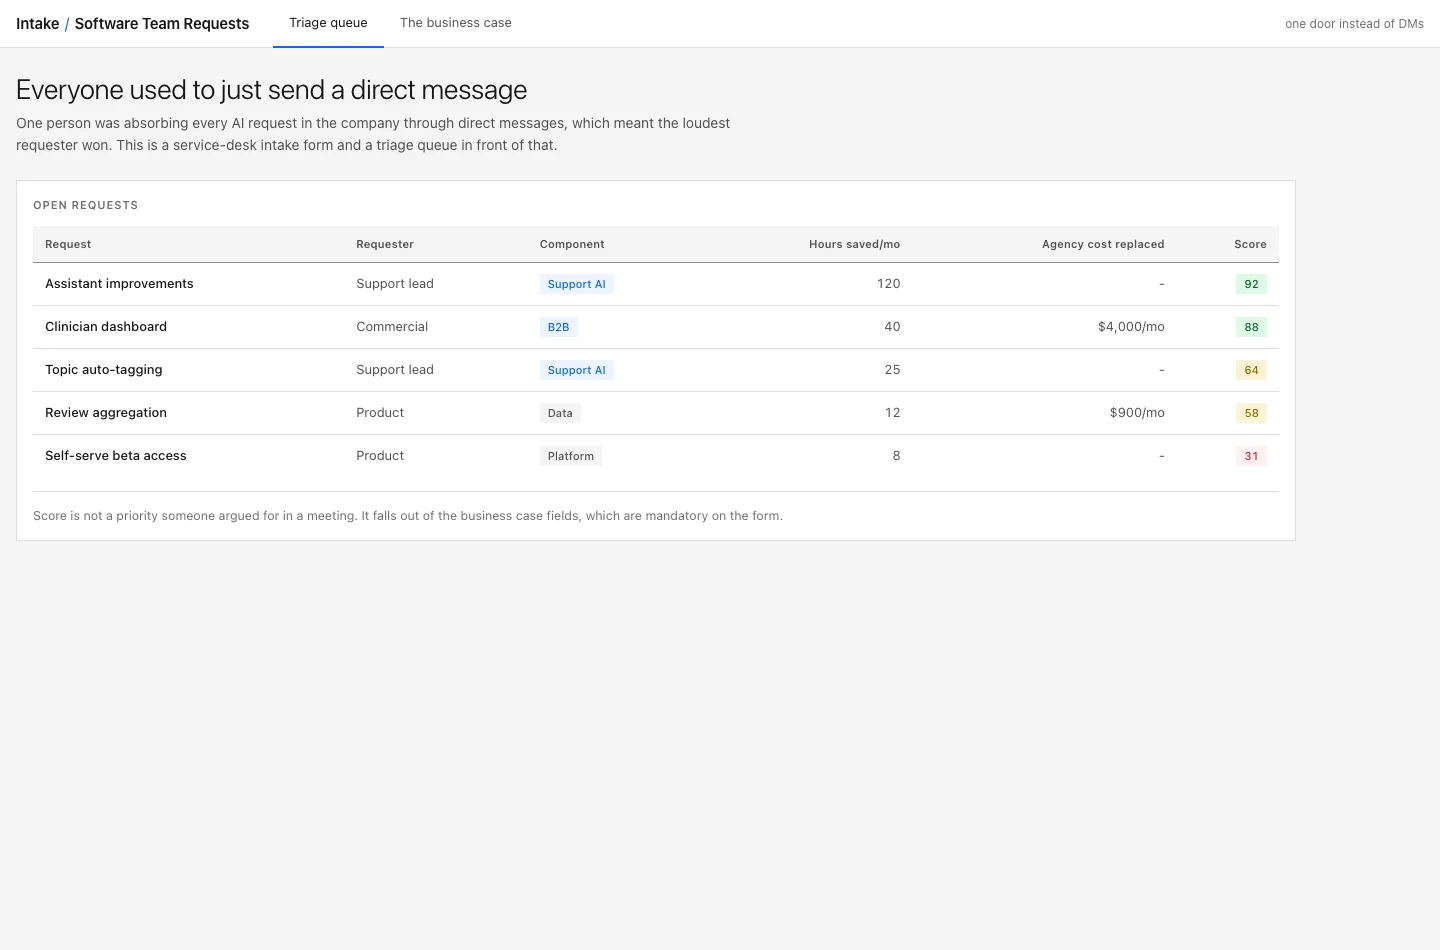Screen dimensions: 1440x950
Task: Click the OPEN REQUESTS section label
Action: pos(86,205)
